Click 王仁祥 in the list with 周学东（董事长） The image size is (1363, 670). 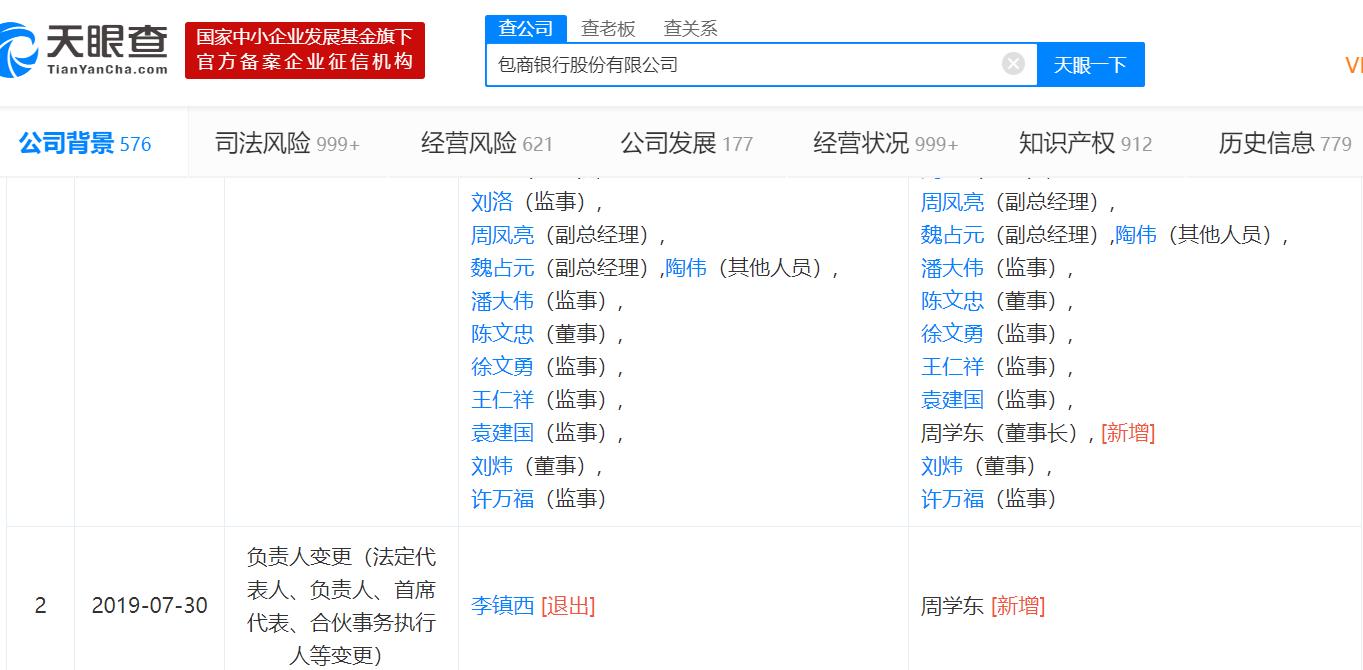(953, 367)
